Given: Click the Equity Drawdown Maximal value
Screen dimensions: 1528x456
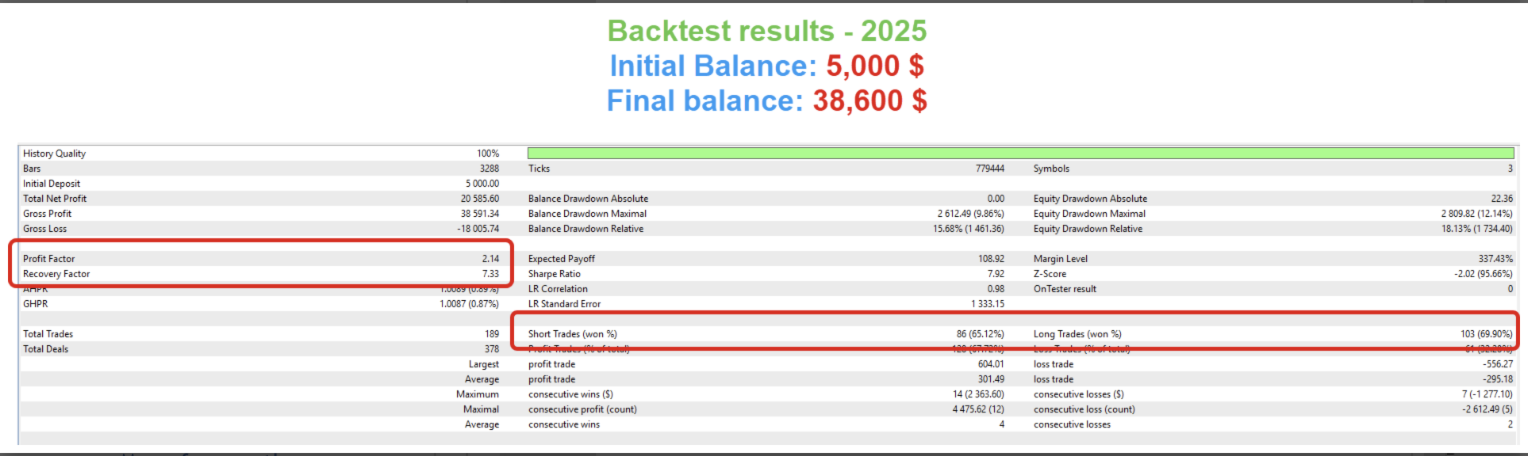Looking at the screenshot, I should click(x=1470, y=214).
